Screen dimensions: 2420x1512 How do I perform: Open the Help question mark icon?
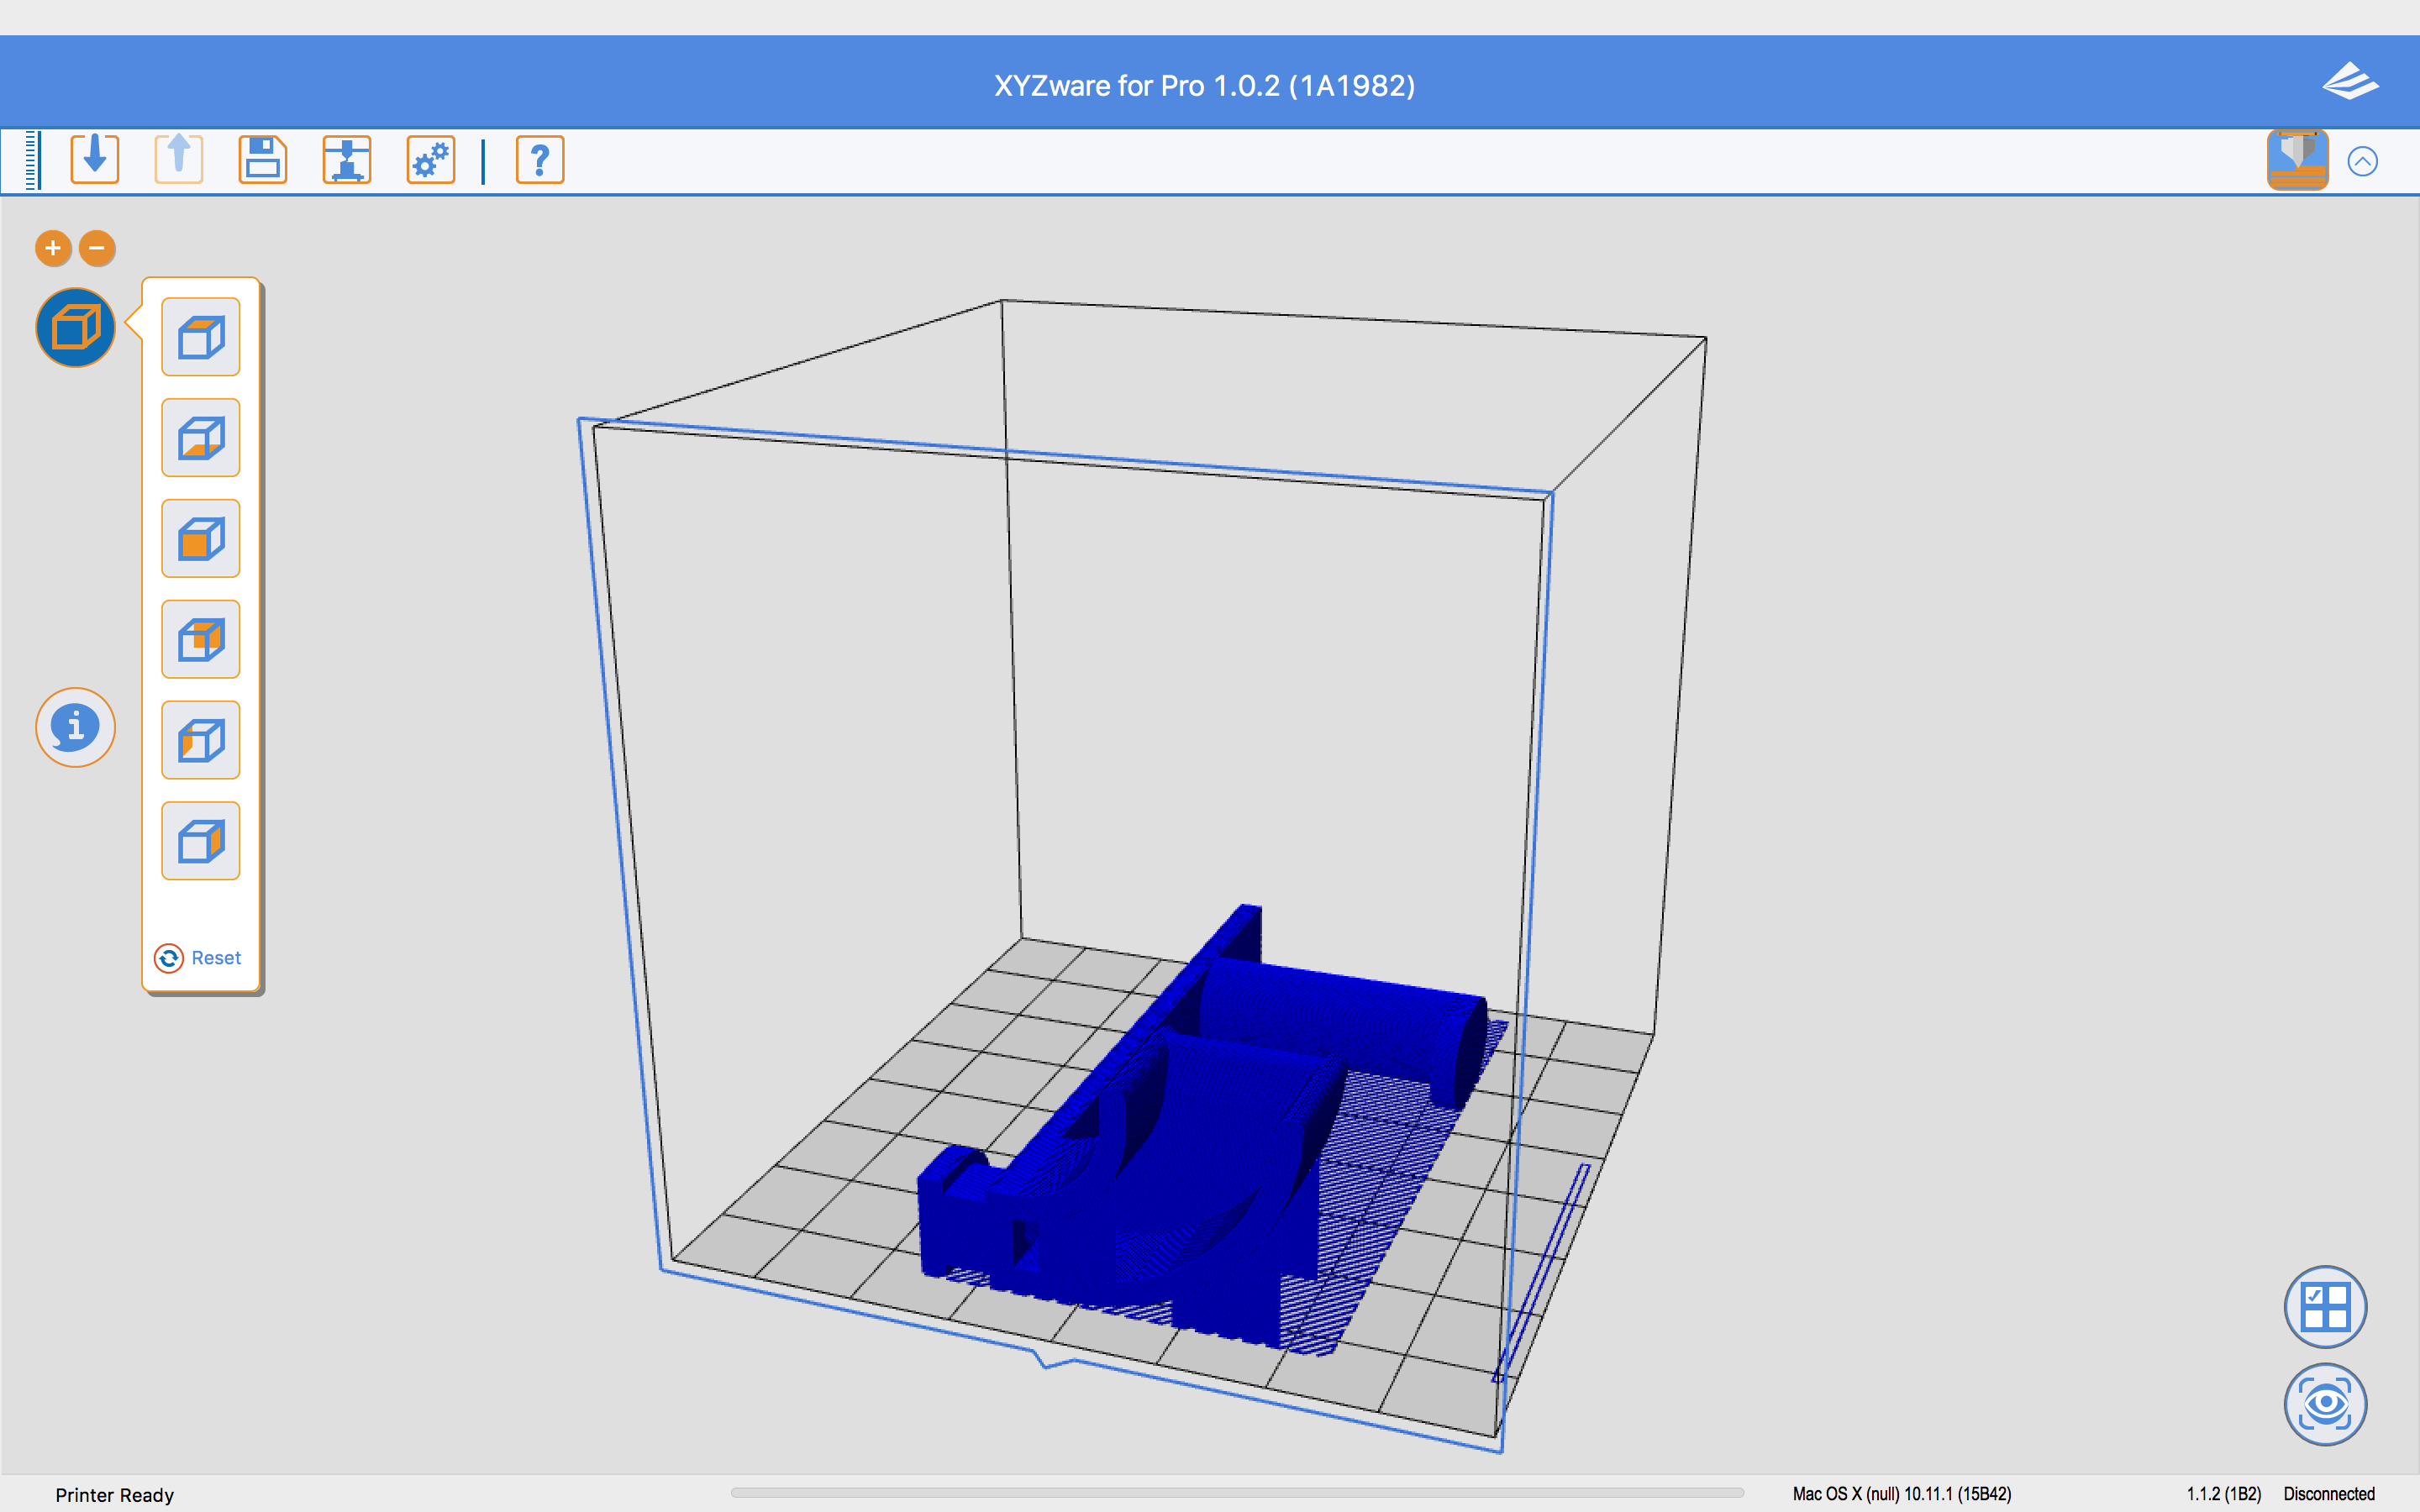pyautogui.click(x=539, y=159)
